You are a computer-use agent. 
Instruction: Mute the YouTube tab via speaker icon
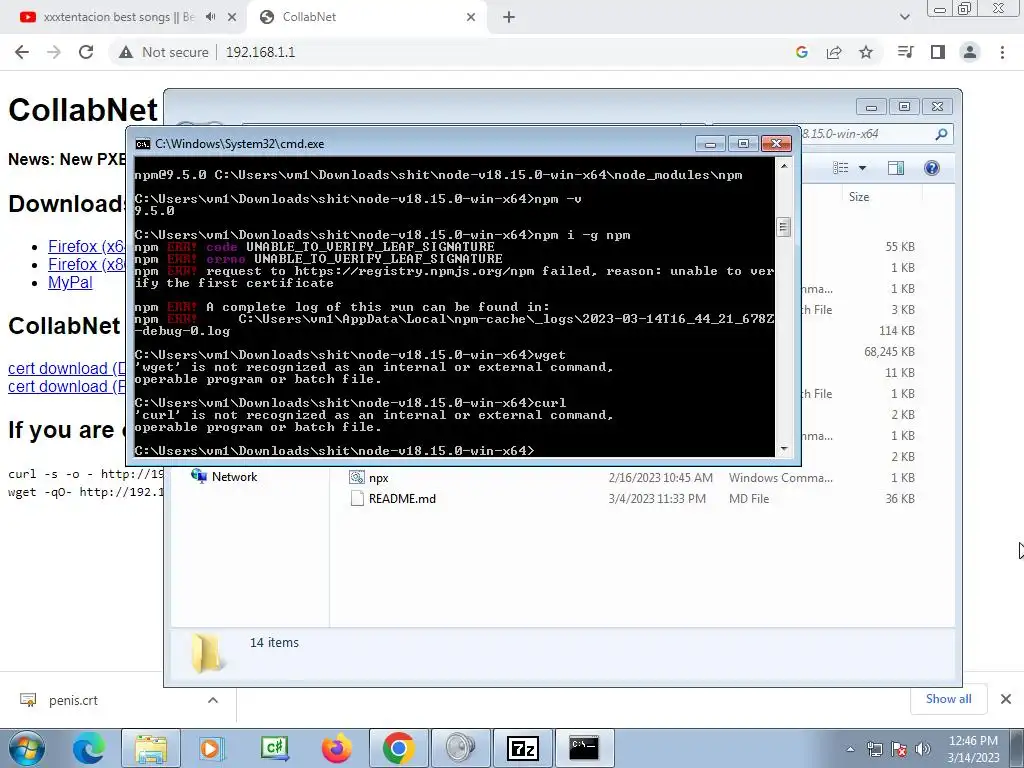click(210, 17)
